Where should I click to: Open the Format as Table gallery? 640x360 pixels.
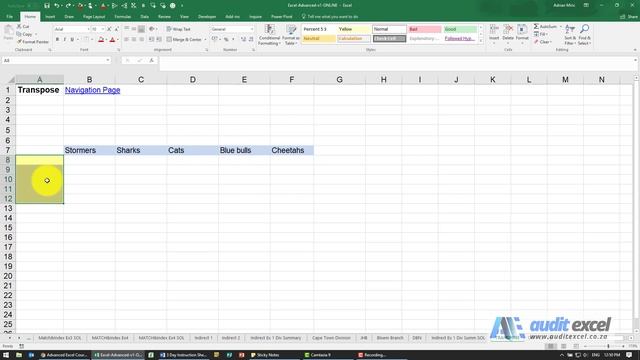point(291,35)
